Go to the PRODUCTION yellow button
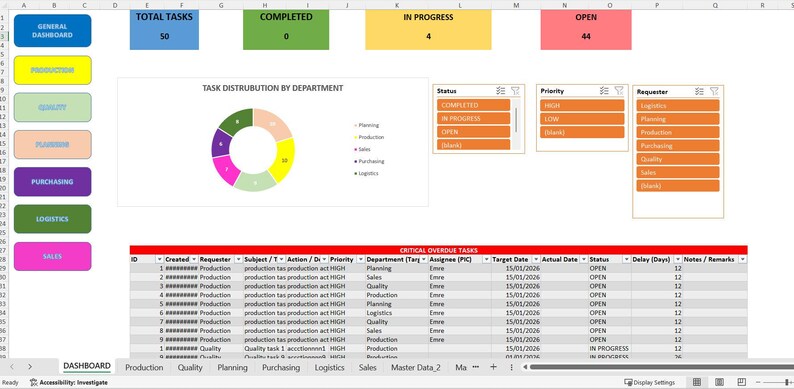 click(53, 70)
